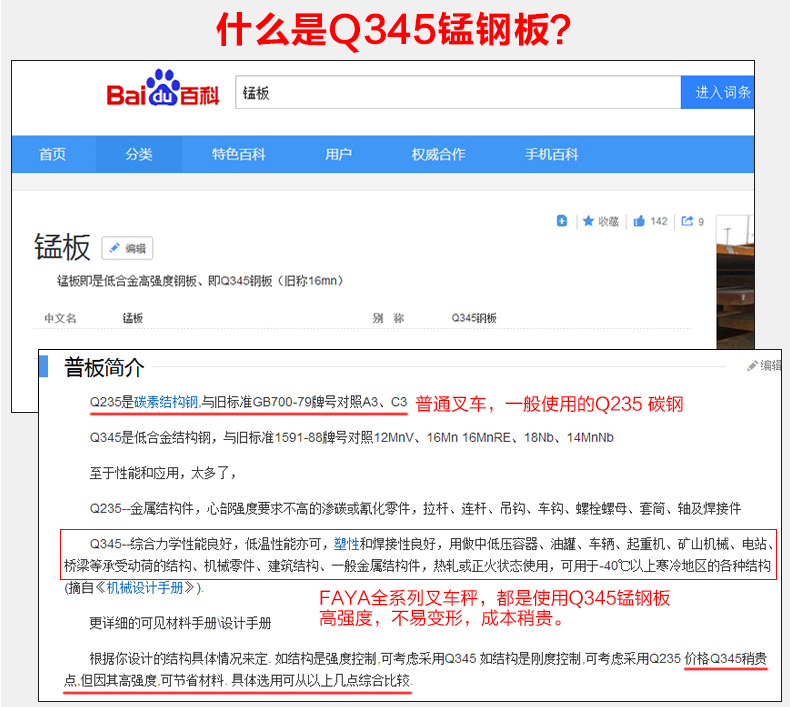The height and width of the screenshot is (707, 790).
Task: Click the steel plate thumbnail image
Action: 735,282
